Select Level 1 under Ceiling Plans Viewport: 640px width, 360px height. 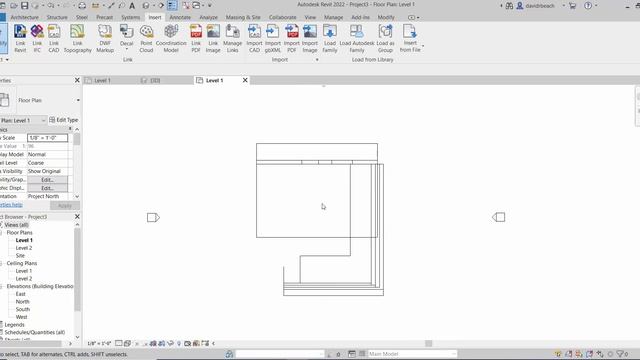pyautogui.click(x=24, y=271)
